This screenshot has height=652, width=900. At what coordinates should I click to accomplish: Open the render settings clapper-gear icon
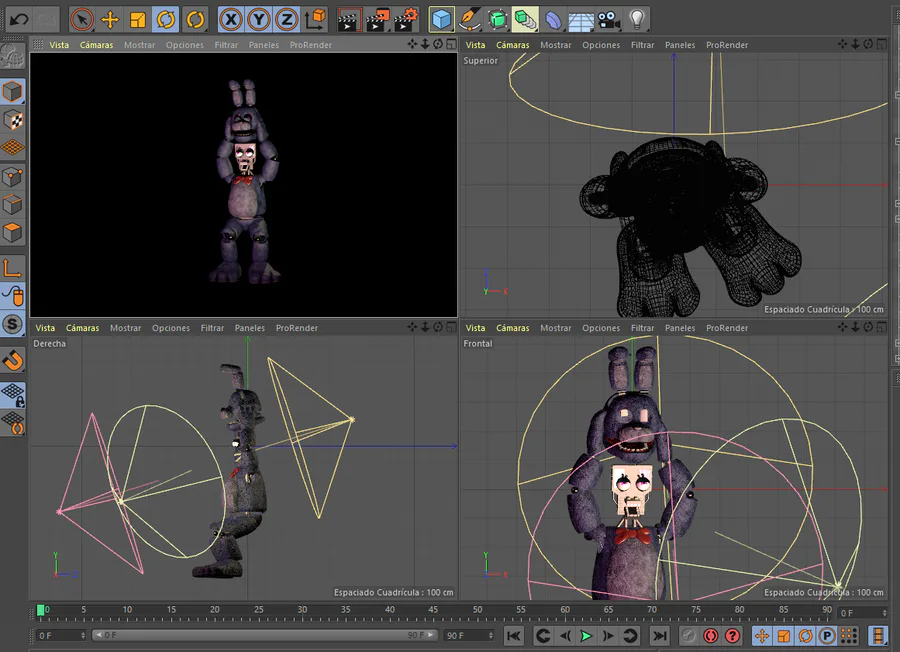(406, 20)
